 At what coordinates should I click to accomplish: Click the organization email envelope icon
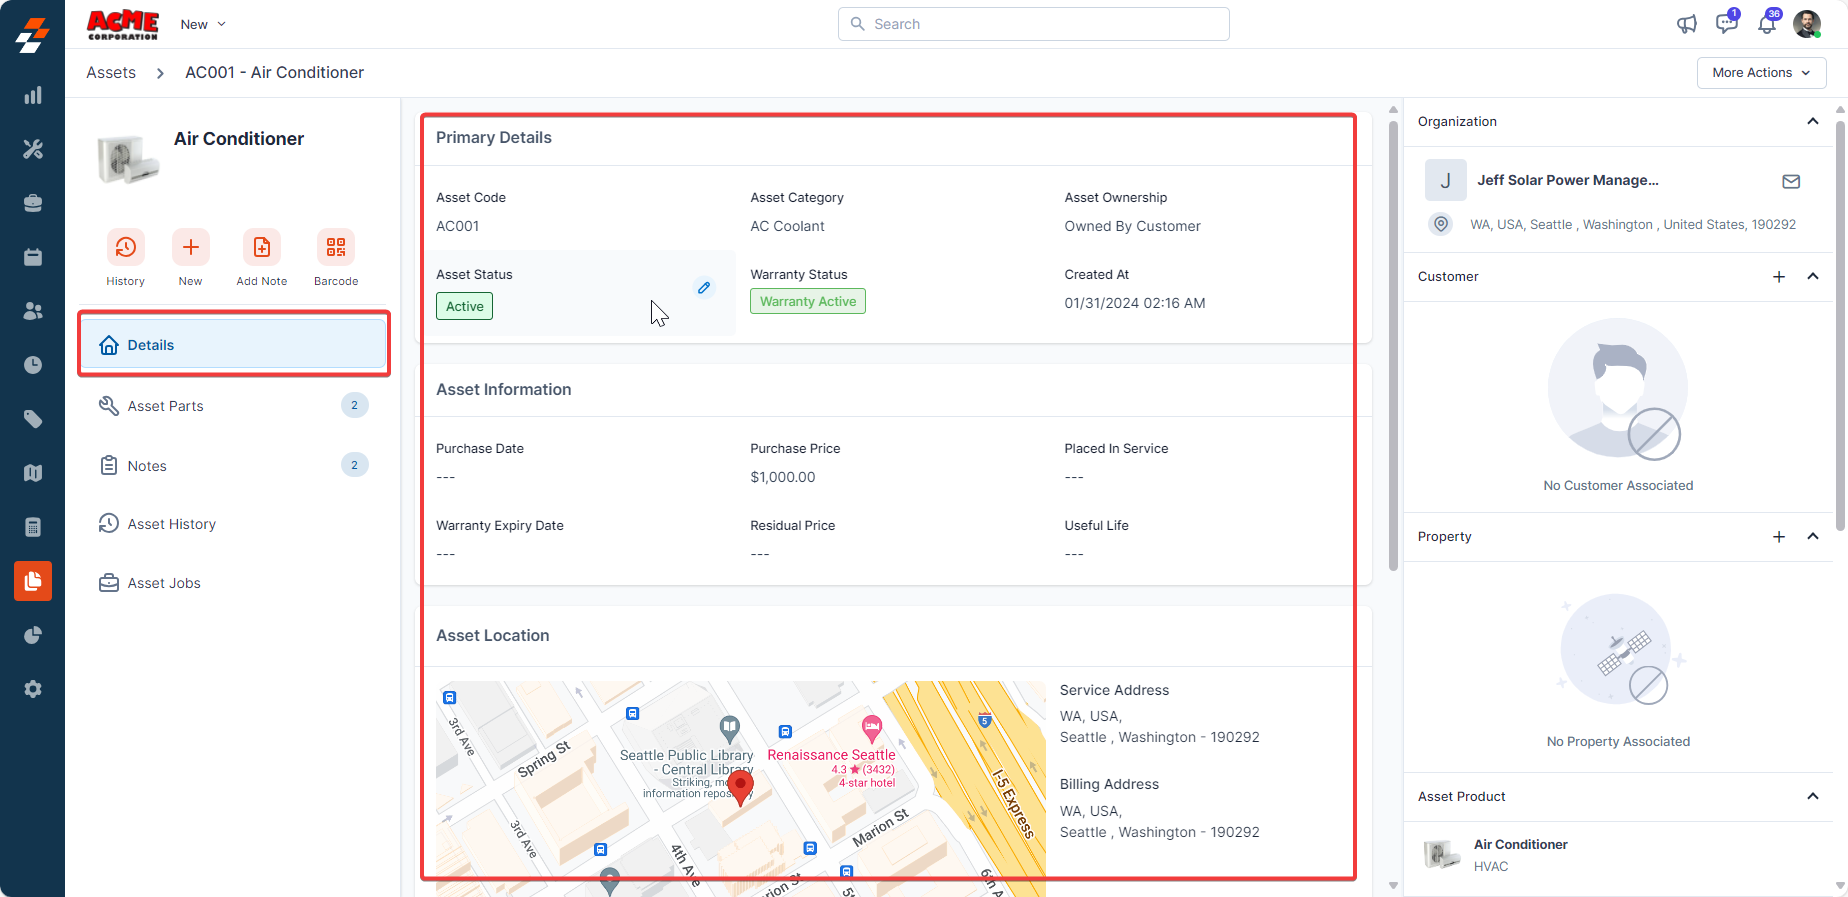tap(1791, 181)
